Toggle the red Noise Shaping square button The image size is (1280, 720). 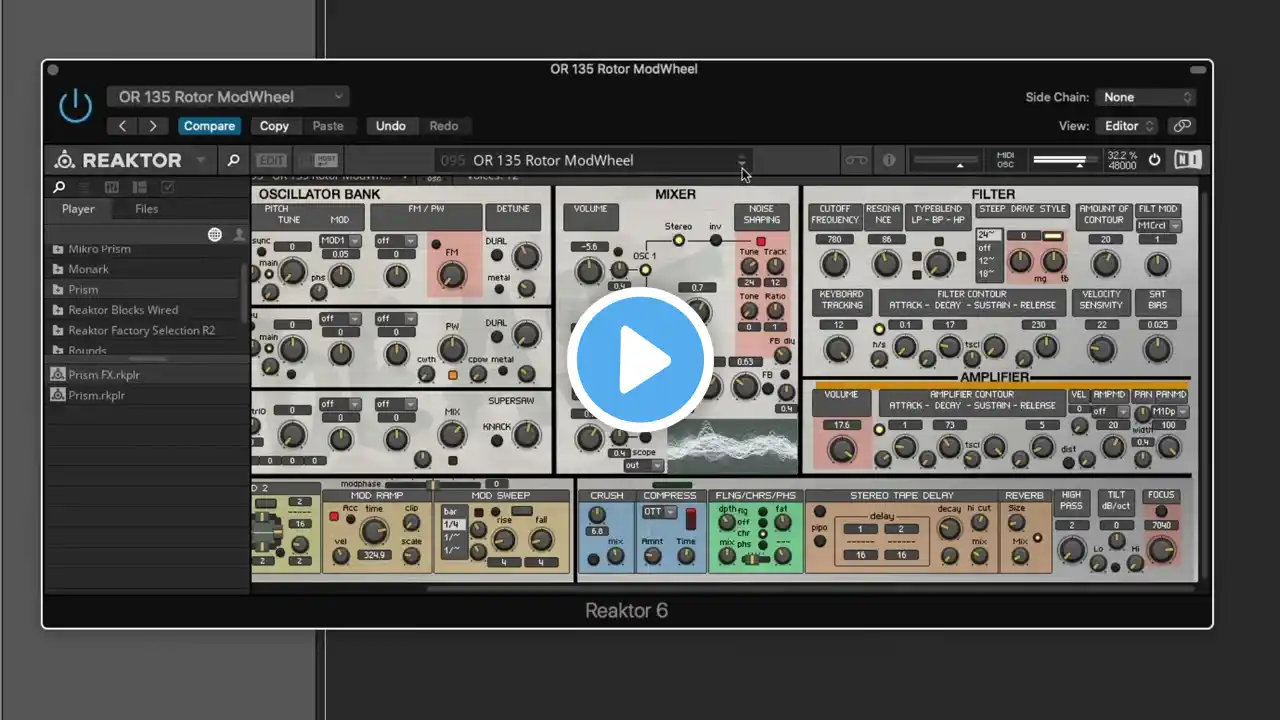[760, 242]
